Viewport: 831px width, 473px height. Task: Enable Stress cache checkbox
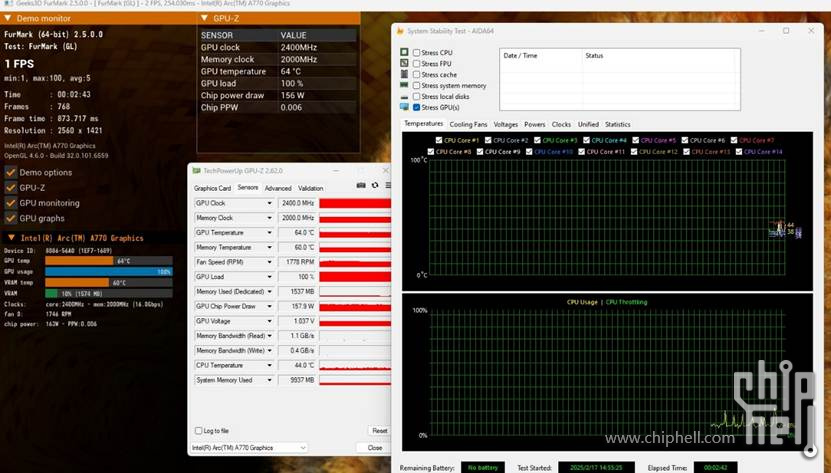pyautogui.click(x=417, y=75)
